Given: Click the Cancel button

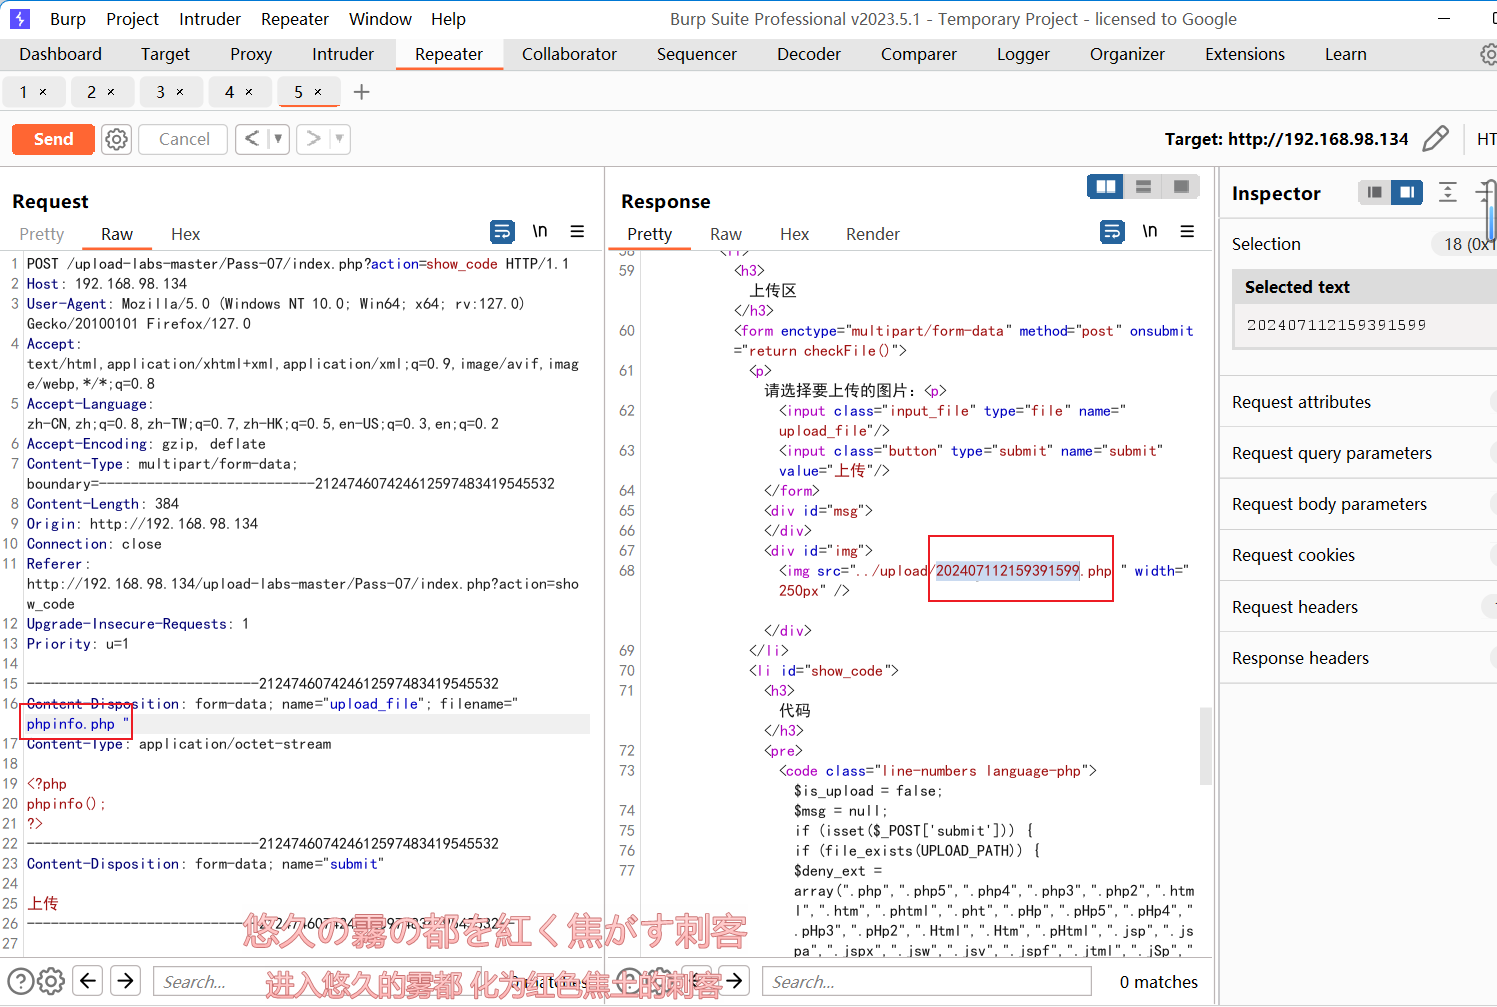Looking at the screenshot, I should [184, 139].
